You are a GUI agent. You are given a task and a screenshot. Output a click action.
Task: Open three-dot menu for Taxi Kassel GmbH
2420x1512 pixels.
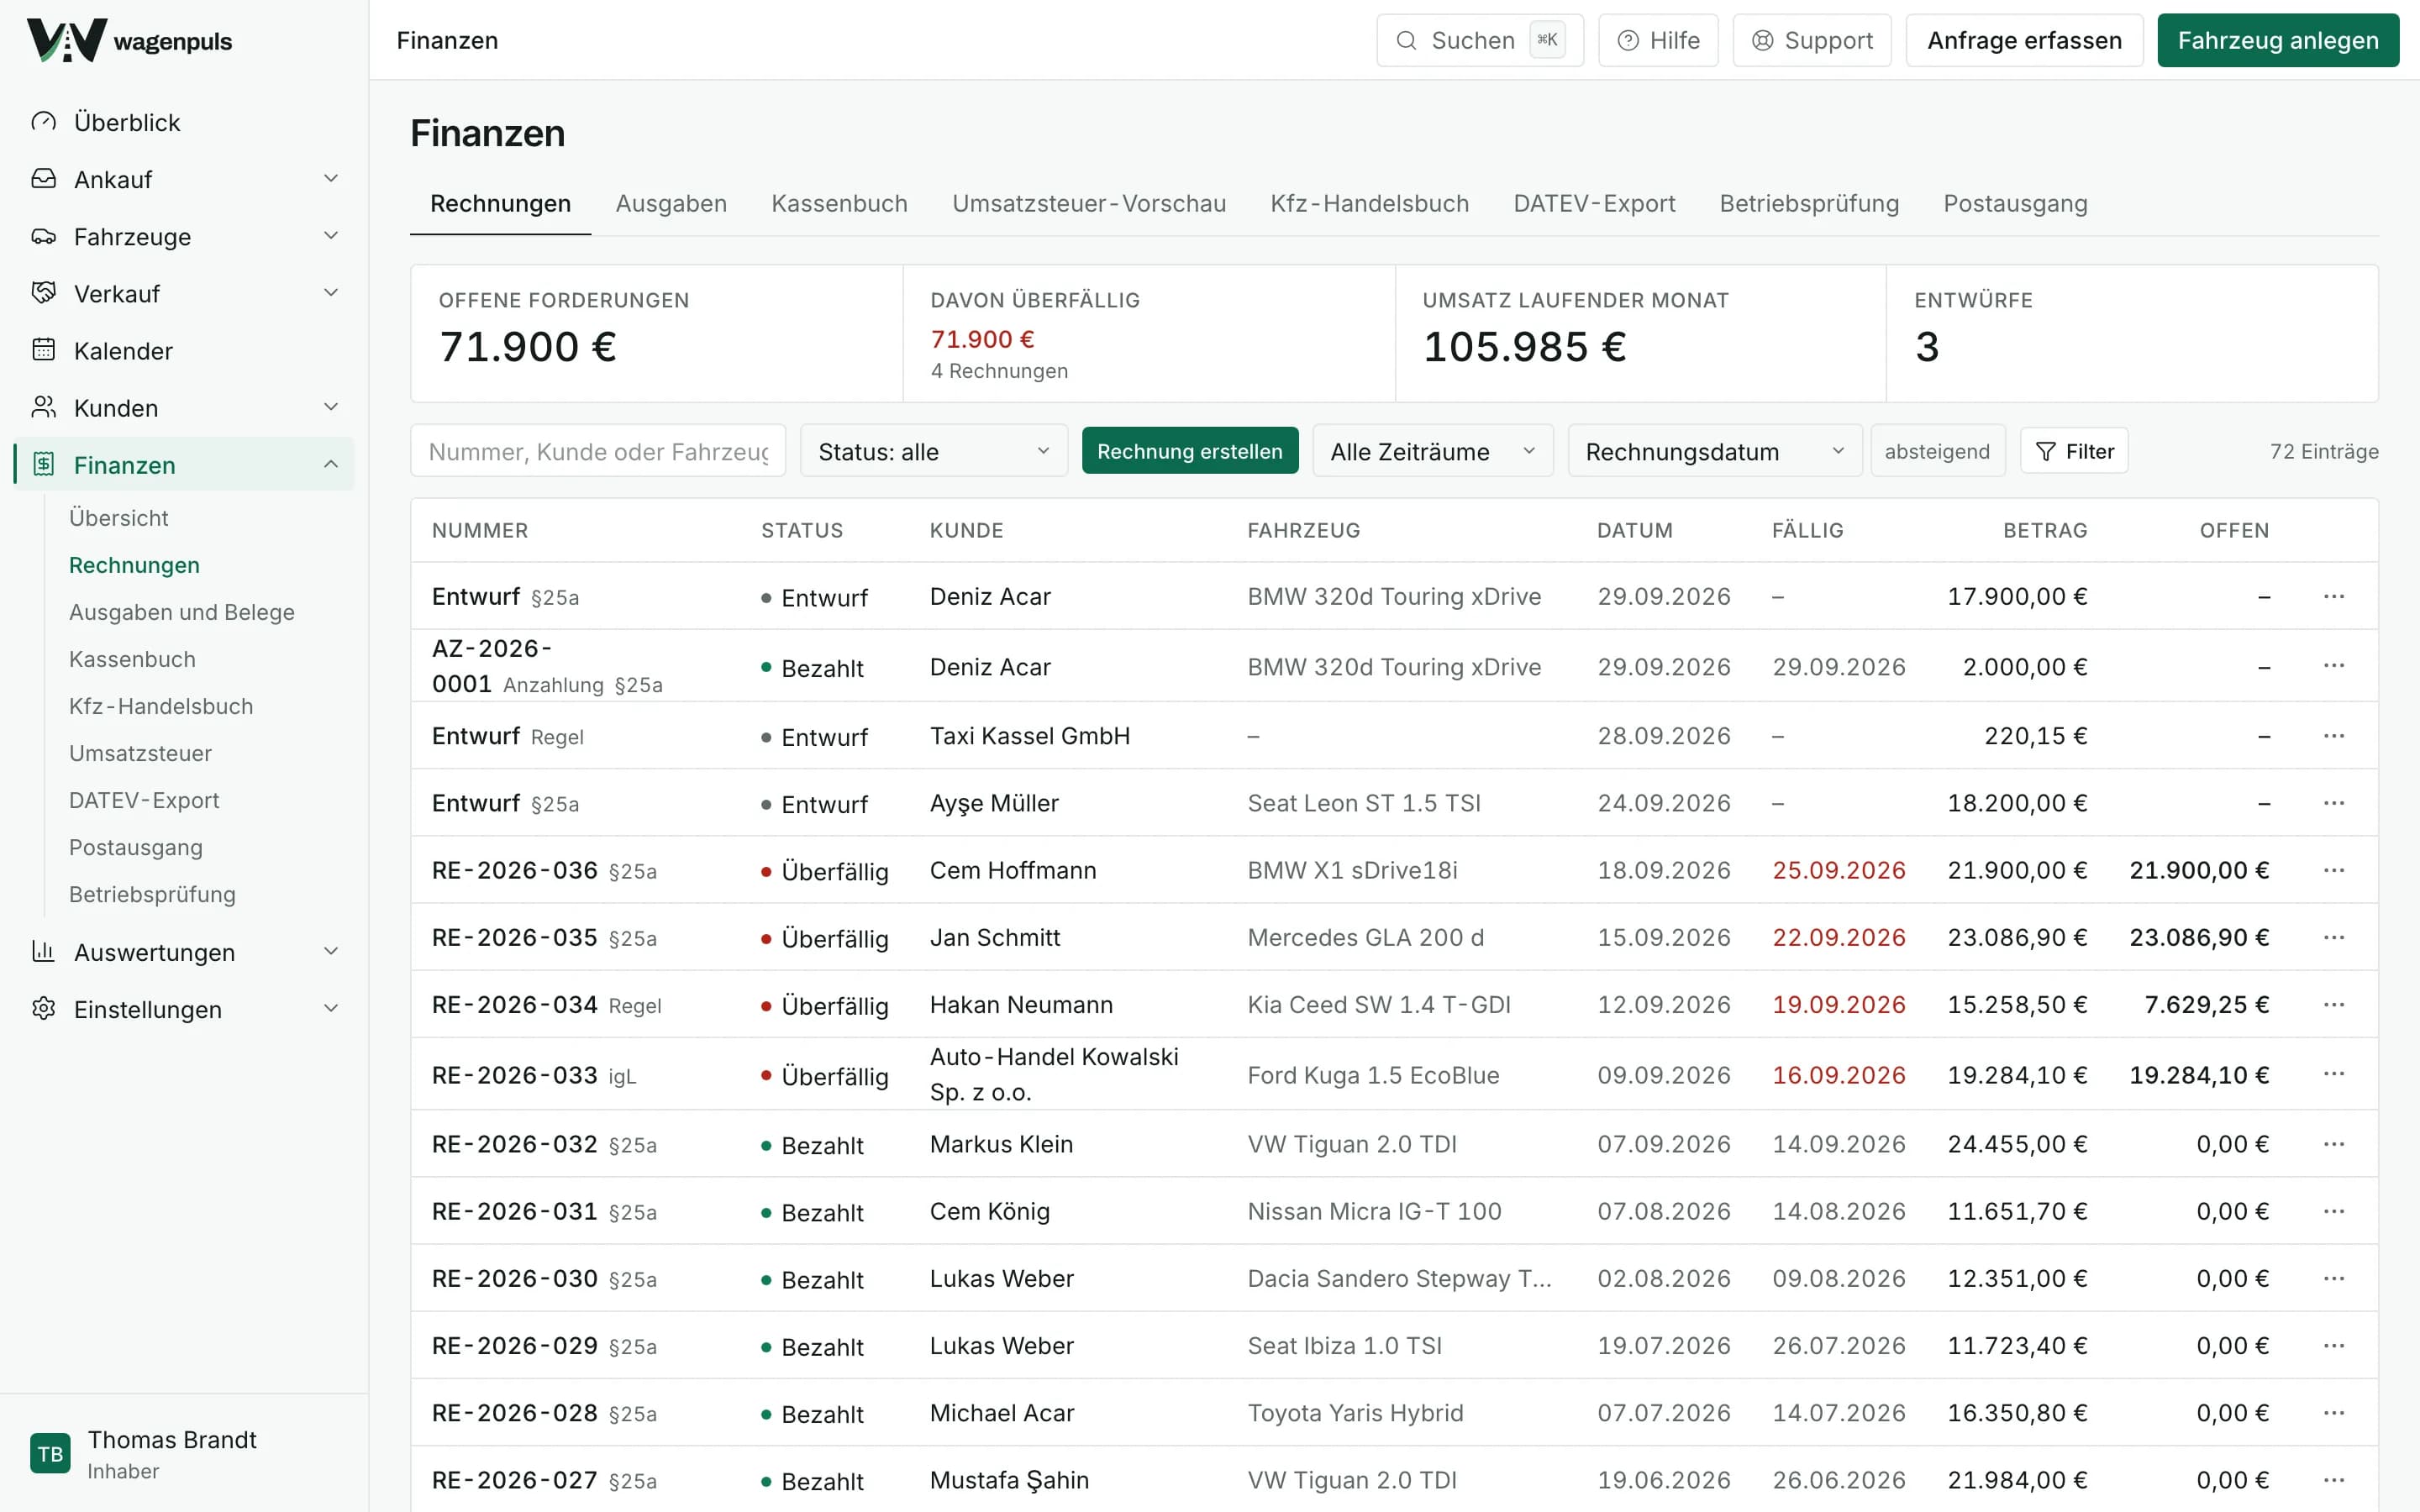tap(2334, 736)
